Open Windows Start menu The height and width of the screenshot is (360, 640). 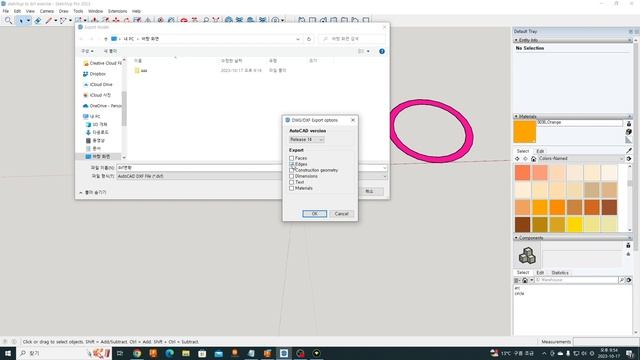[x=8, y=353]
